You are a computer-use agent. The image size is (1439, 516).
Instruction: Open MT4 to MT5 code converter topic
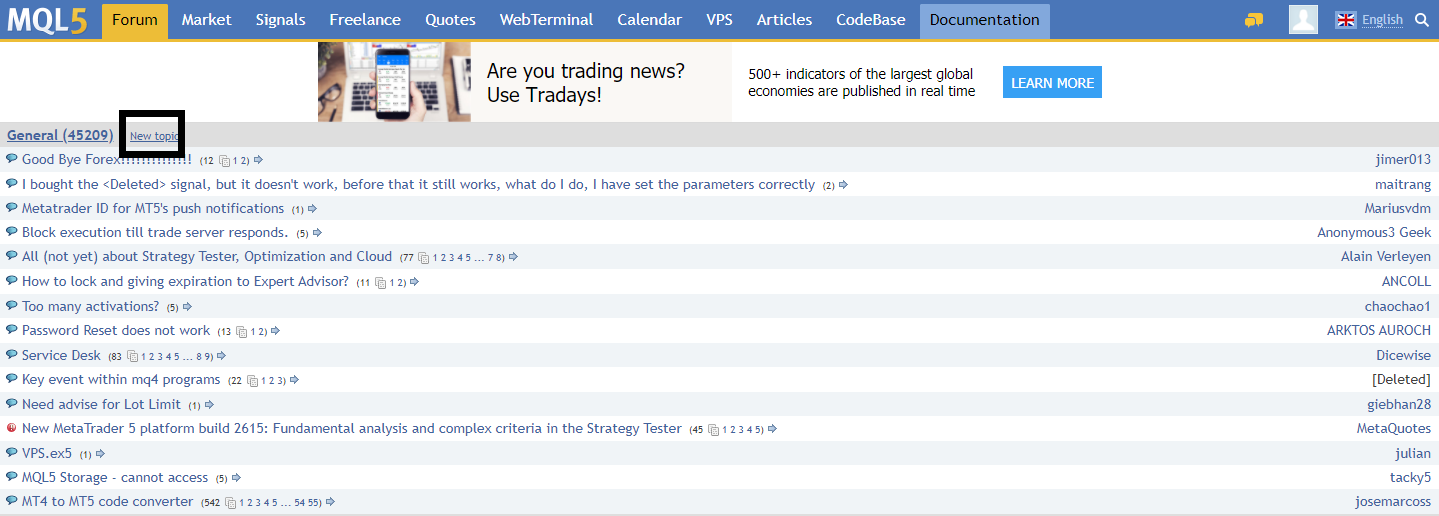pyautogui.click(x=107, y=502)
